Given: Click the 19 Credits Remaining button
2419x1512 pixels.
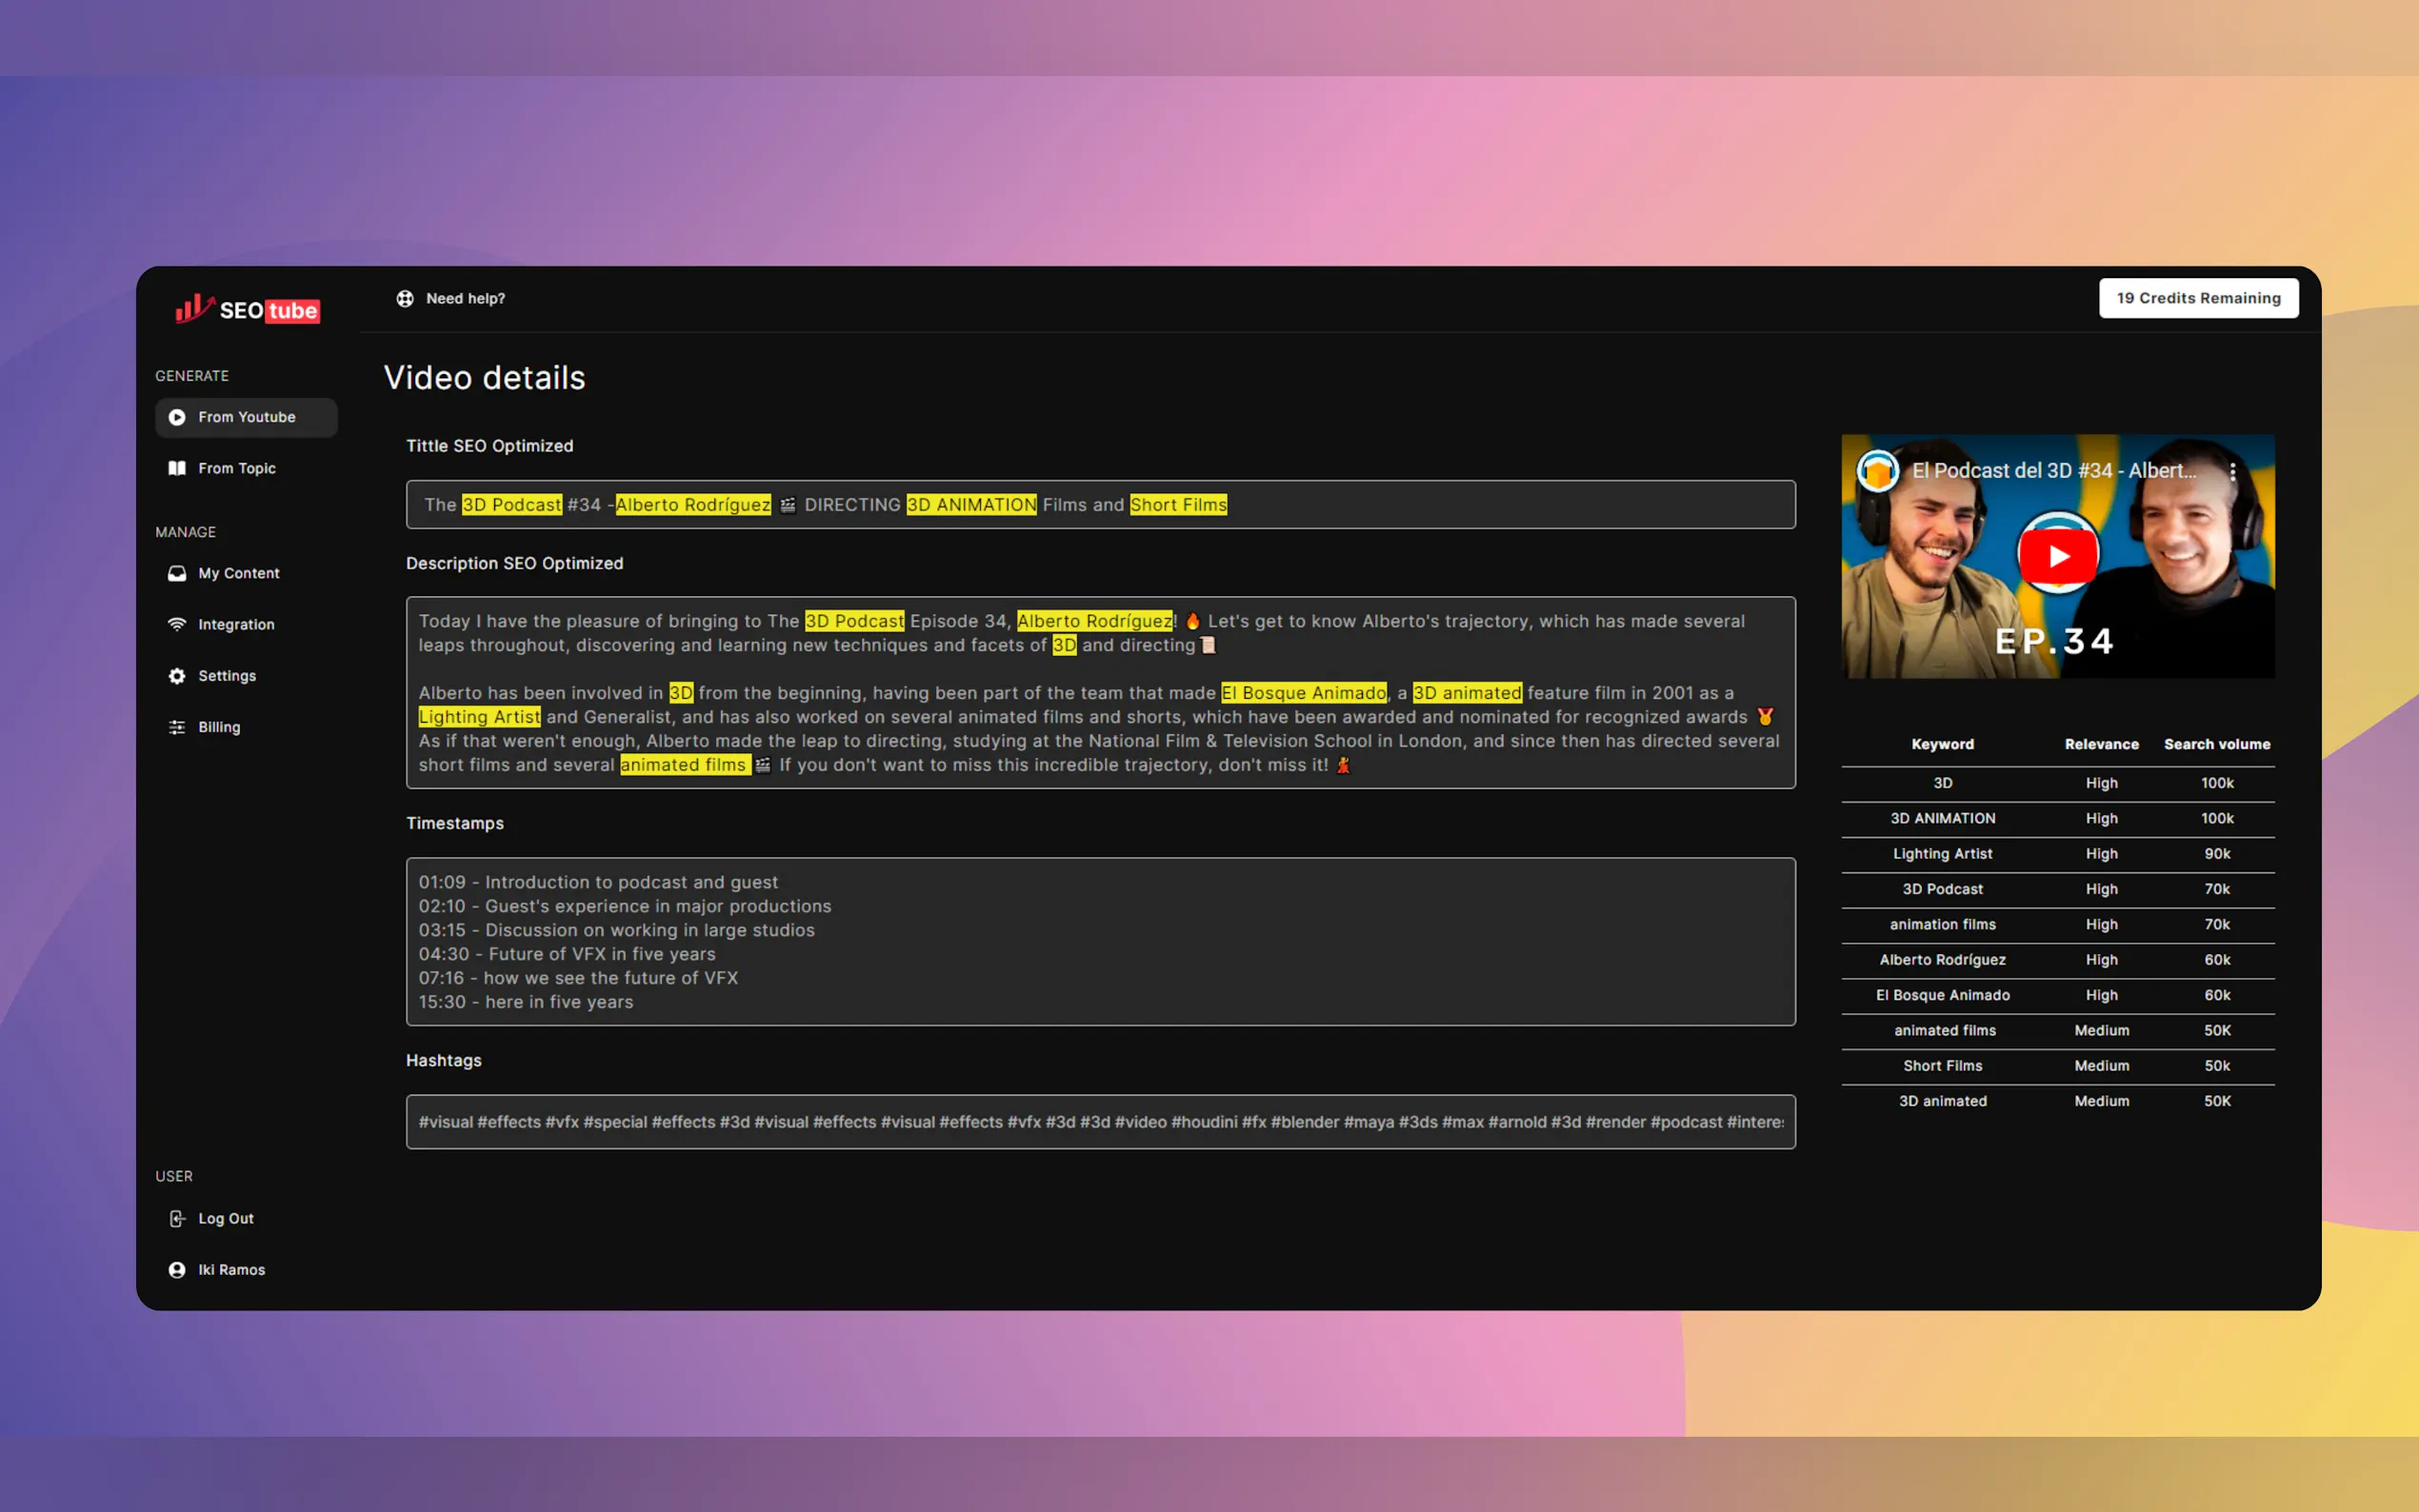Looking at the screenshot, I should point(2197,298).
